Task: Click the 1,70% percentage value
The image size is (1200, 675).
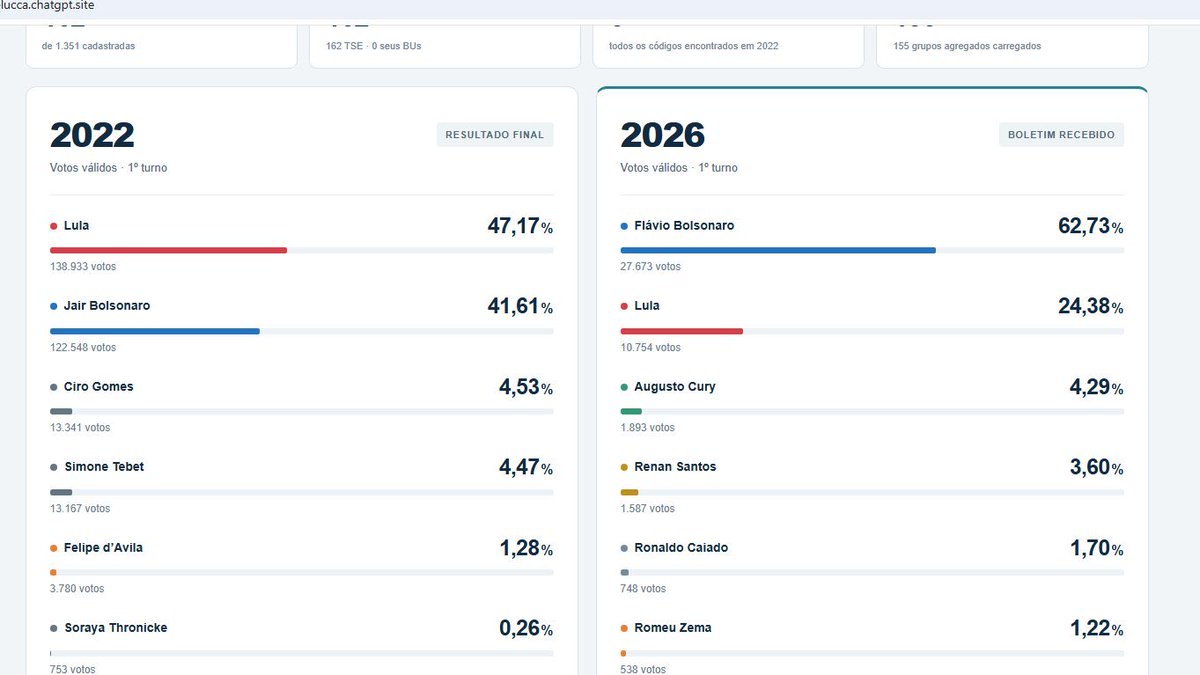Action: [x=1097, y=548]
